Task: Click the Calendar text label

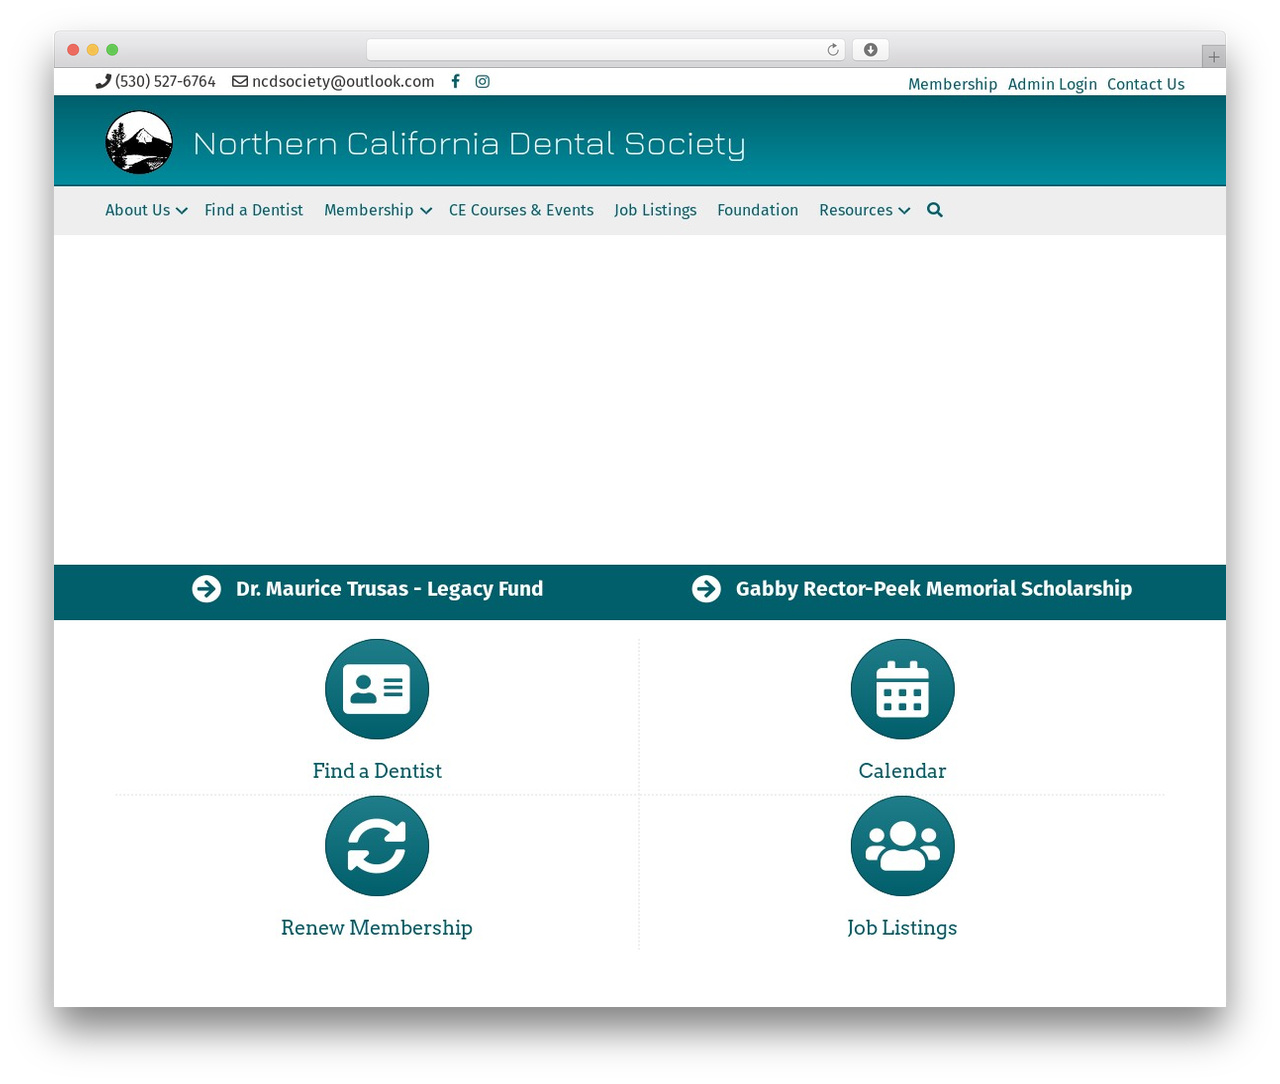Action: [902, 771]
